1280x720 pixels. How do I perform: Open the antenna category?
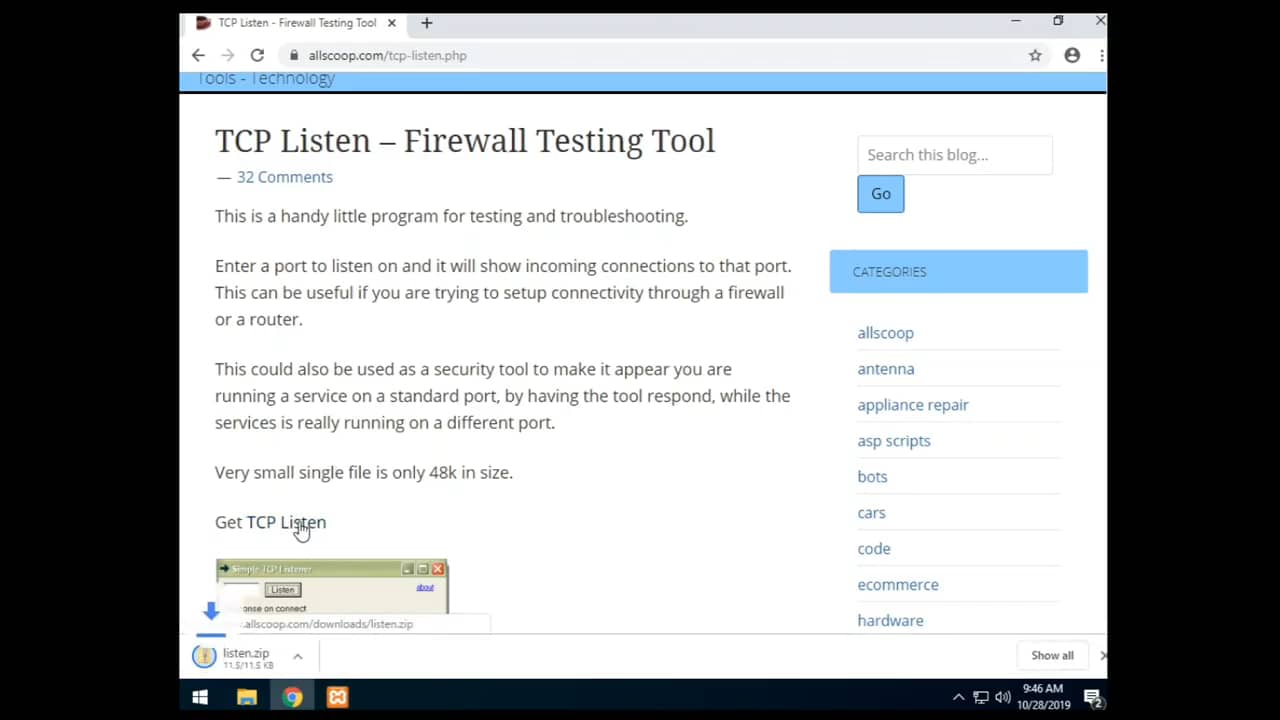pyautogui.click(x=885, y=369)
